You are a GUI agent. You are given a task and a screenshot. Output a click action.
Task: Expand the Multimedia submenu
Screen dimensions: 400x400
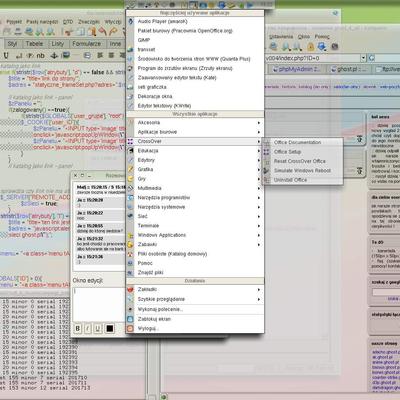195,188
